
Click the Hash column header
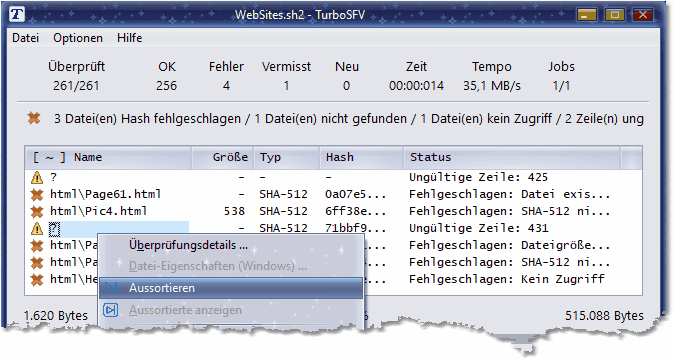click(x=361, y=157)
